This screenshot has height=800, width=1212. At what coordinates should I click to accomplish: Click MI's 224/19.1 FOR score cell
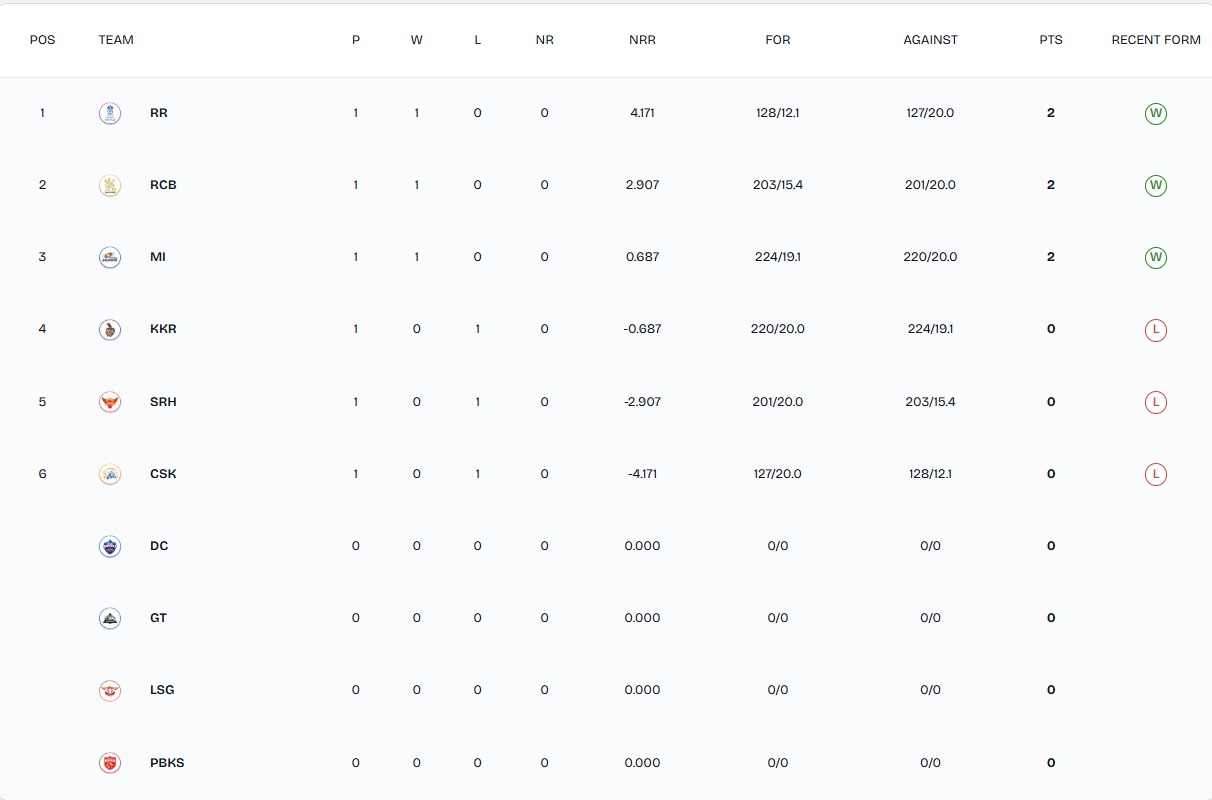[777, 257]
